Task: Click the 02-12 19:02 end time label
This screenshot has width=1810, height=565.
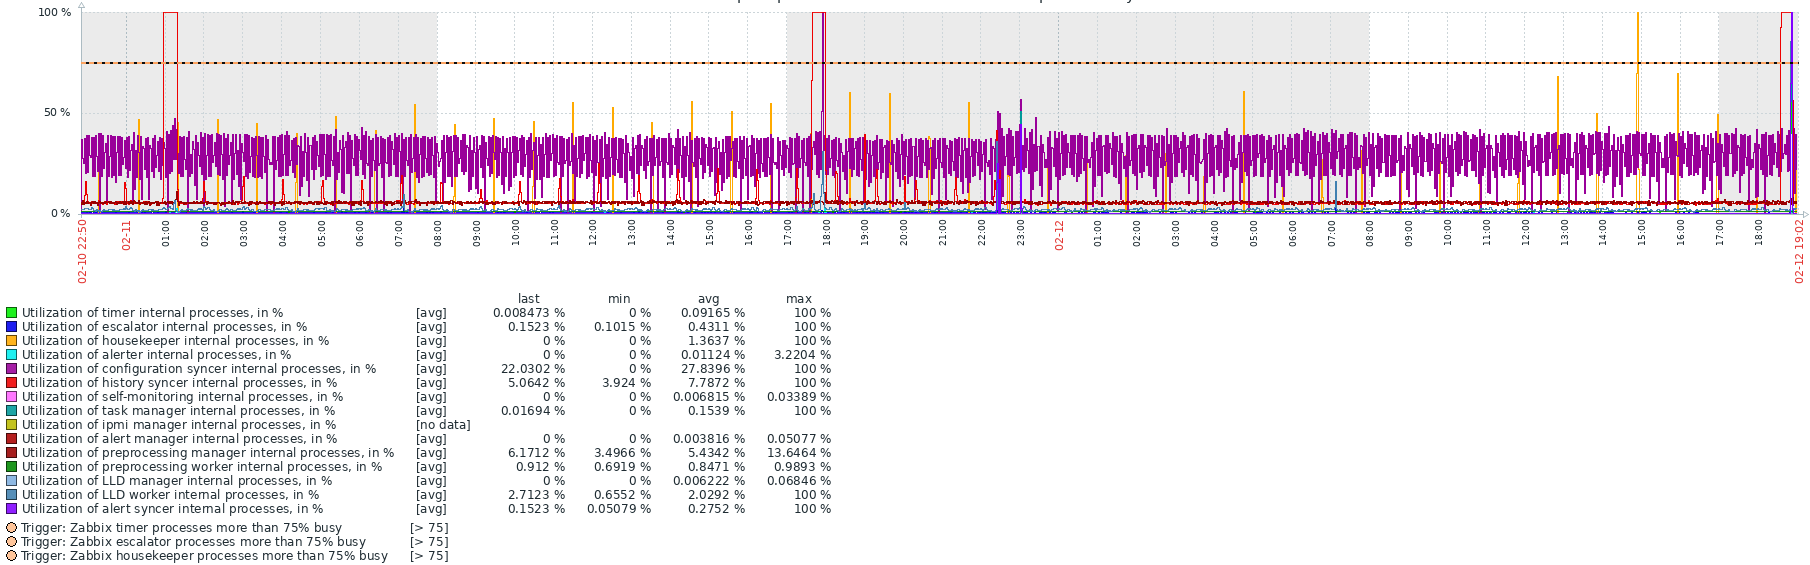Action: [1798, 250]
